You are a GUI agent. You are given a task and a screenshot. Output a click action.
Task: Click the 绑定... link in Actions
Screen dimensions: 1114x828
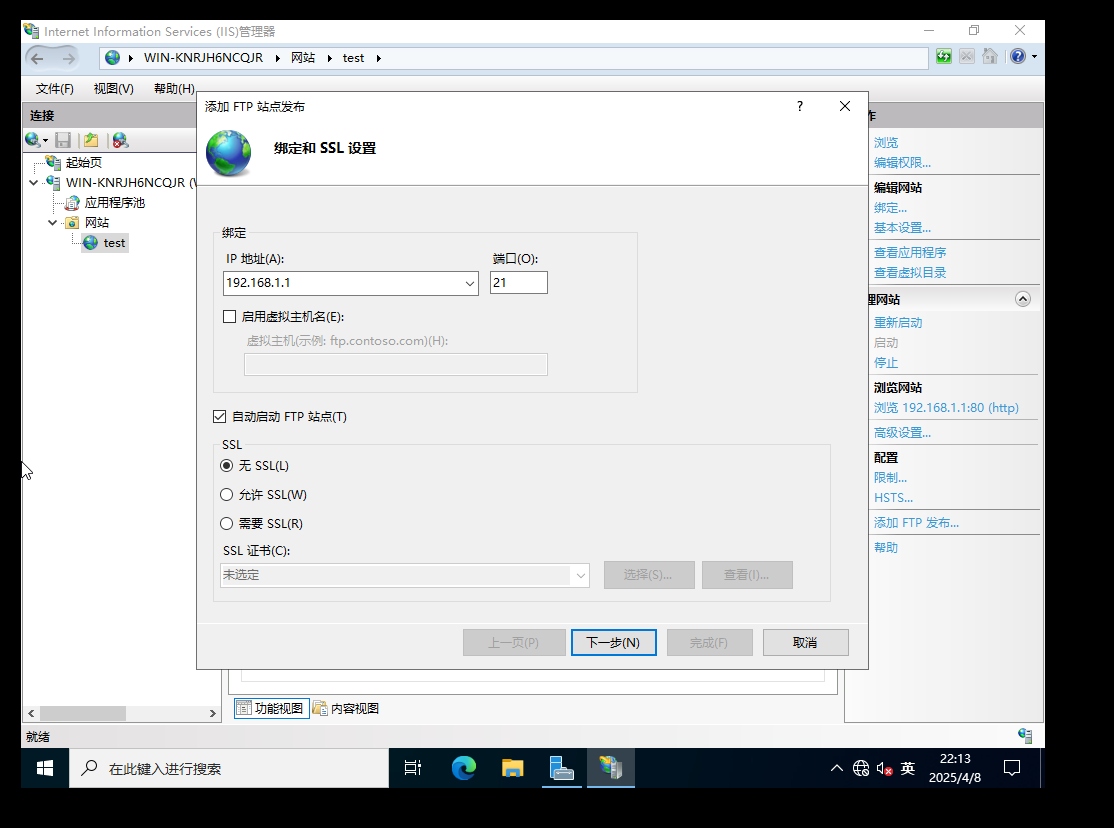(x=890, y=208)
